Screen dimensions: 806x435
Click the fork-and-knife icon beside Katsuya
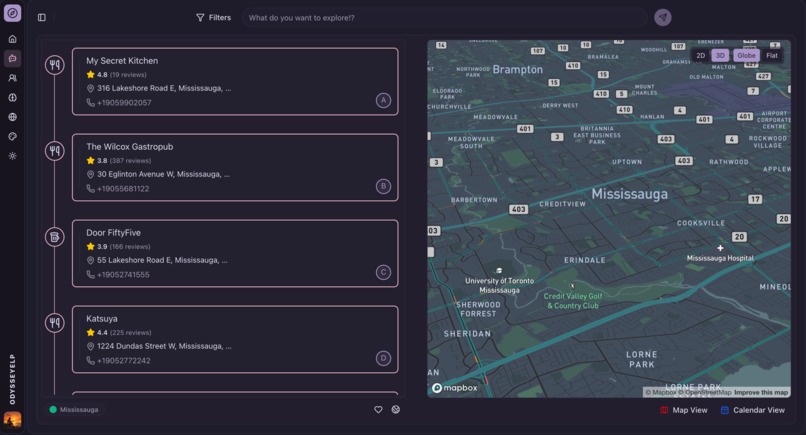tap(54, 323)
